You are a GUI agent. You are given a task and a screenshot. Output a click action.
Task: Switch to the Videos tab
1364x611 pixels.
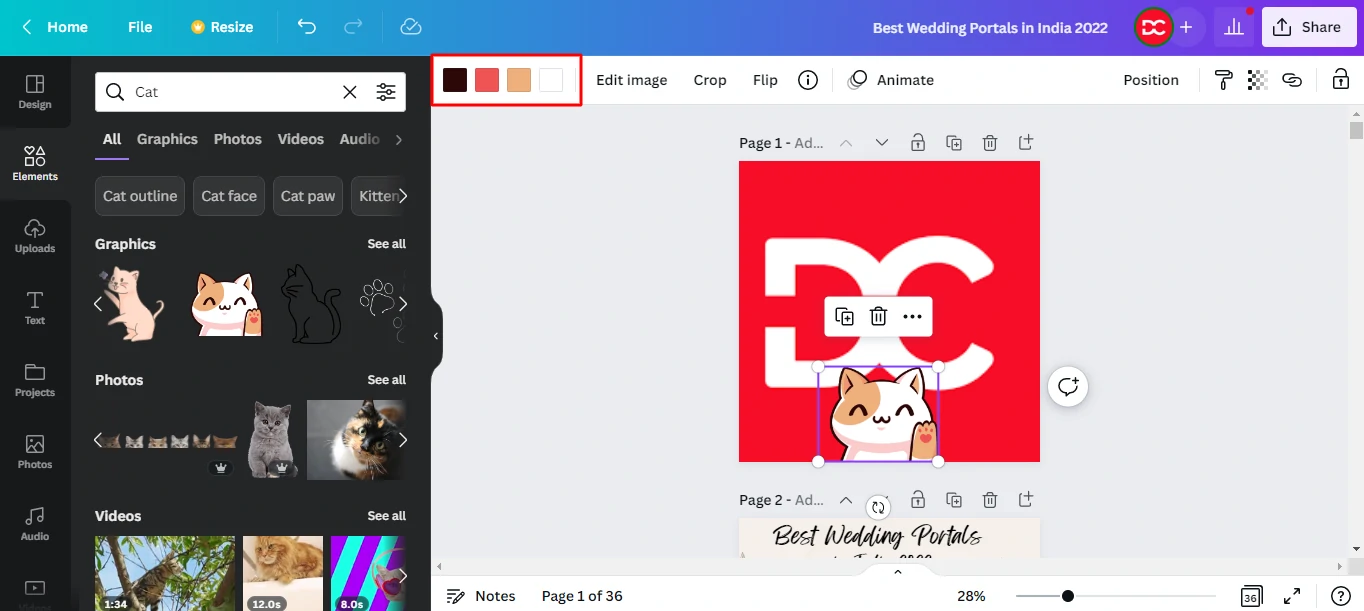tap(301, 139)
